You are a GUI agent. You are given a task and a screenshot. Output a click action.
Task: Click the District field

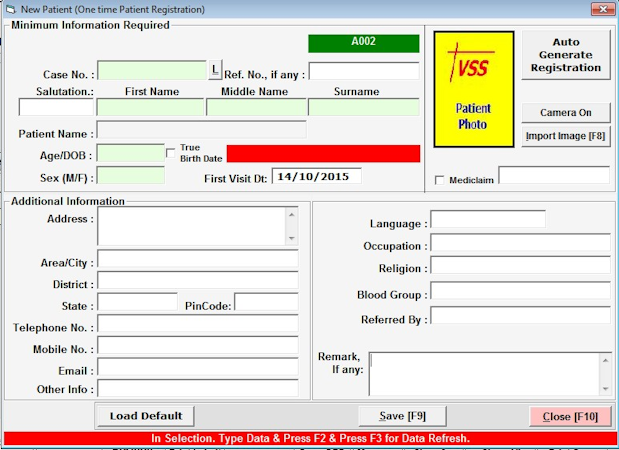pos(198,281)
